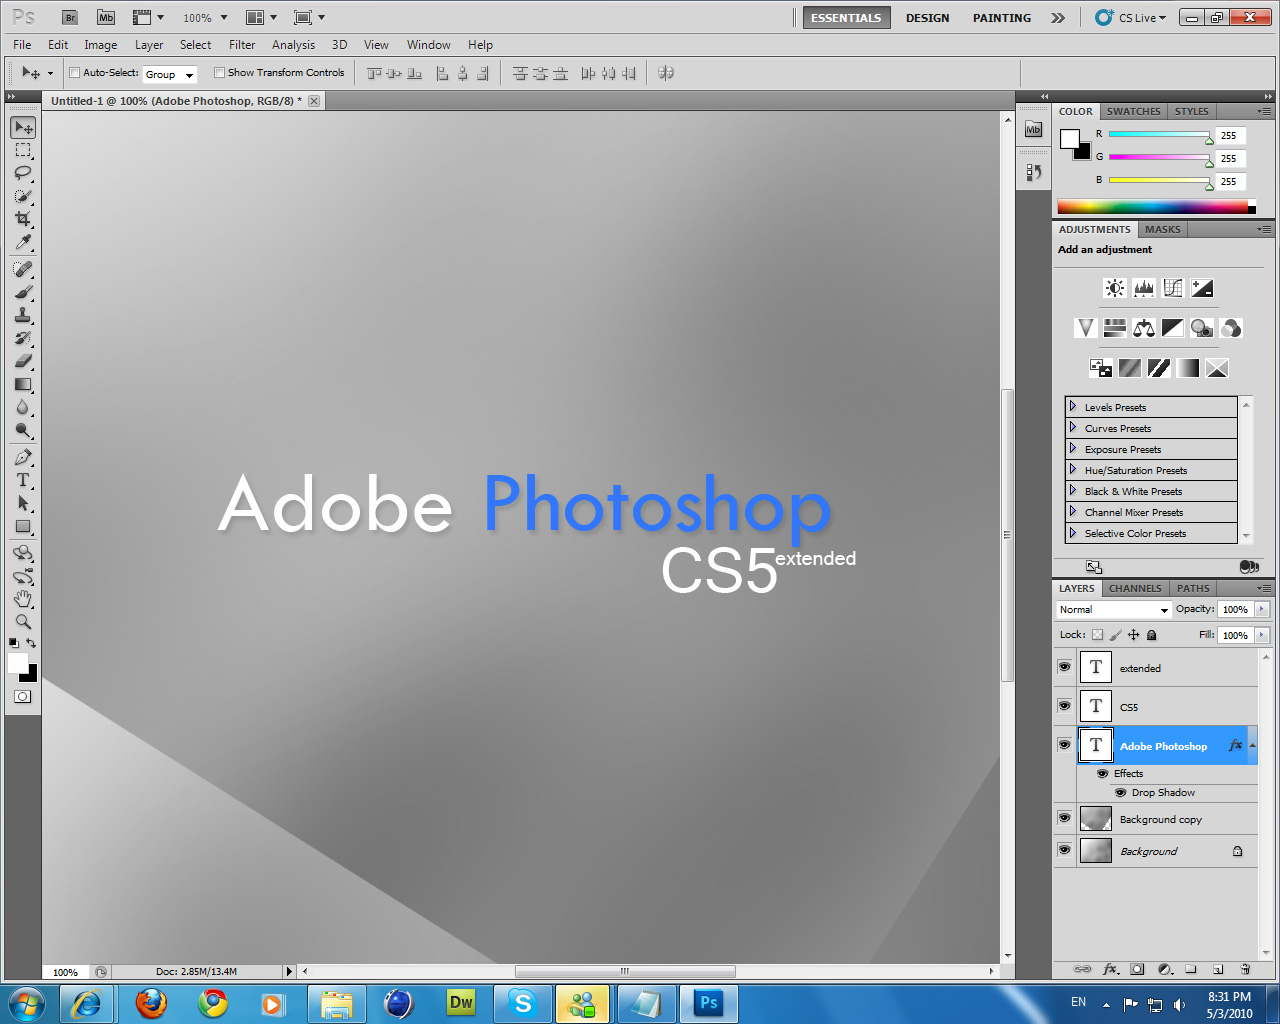The height and width of the screenshot is (1024, 1280).
Task: Select the Crop tool
Action: [x=23, y=219]
